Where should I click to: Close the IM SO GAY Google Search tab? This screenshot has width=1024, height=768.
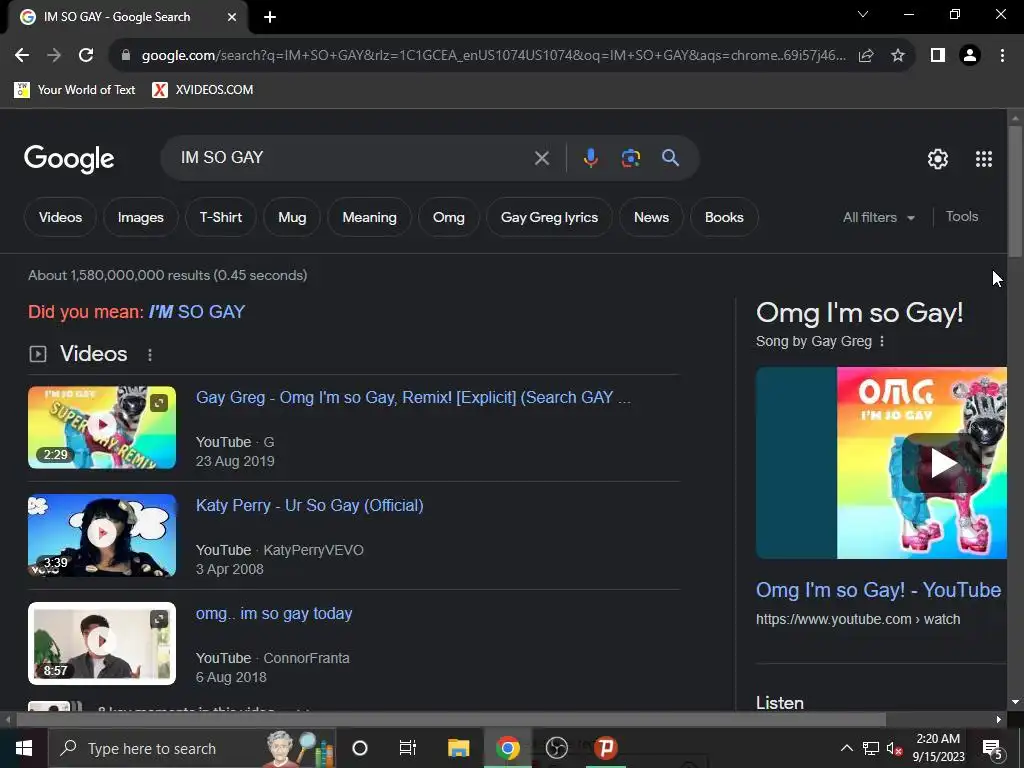coord(232,18)
